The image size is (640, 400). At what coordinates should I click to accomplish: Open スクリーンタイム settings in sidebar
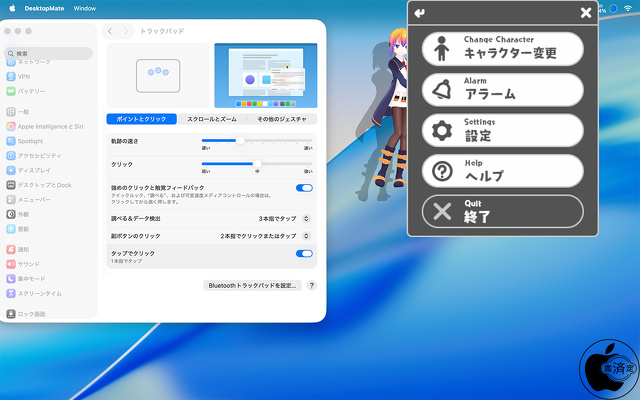(34, 293)
